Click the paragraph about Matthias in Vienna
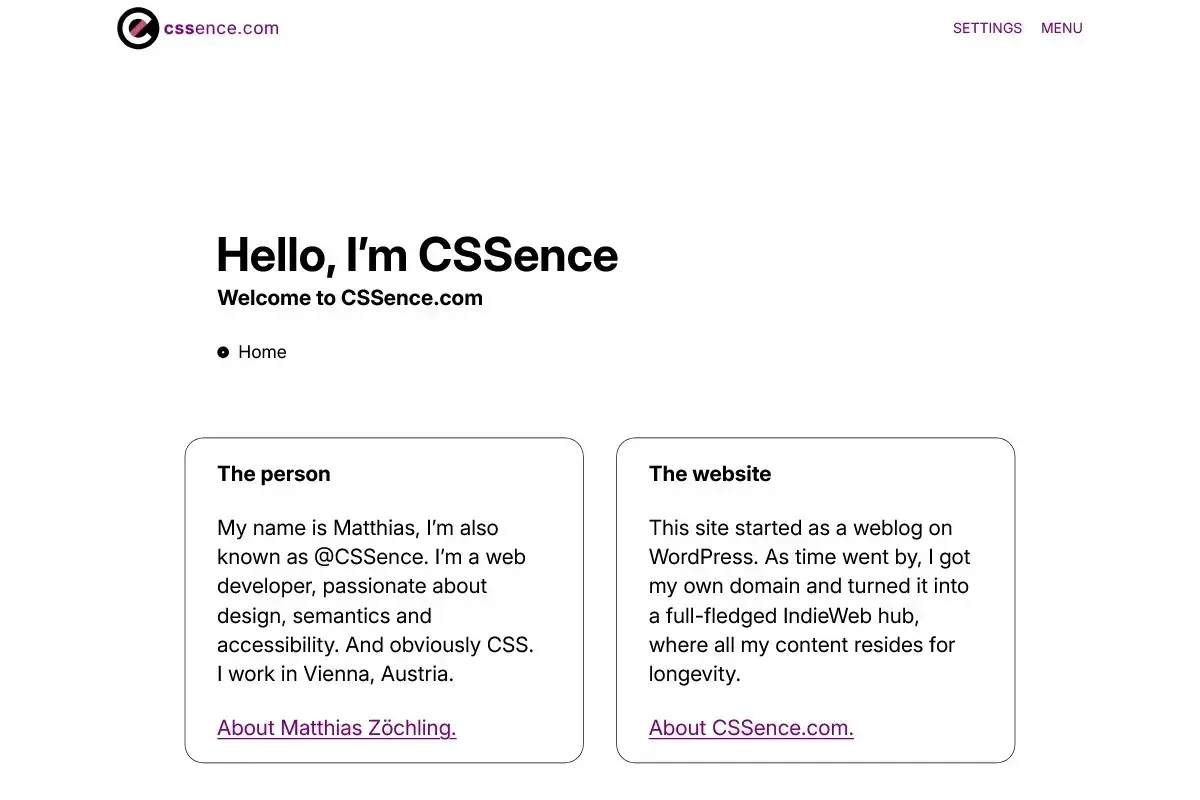This screenshot has height=800, width=1200. point(376,601)
